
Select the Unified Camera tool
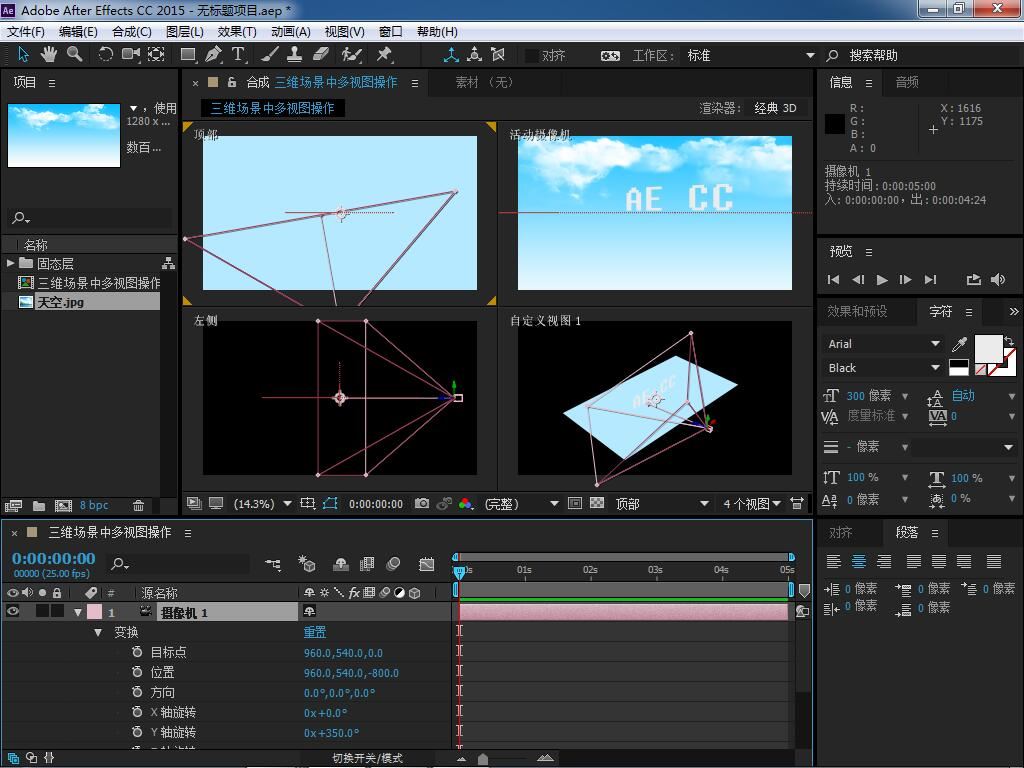click(x=131, y=55)
